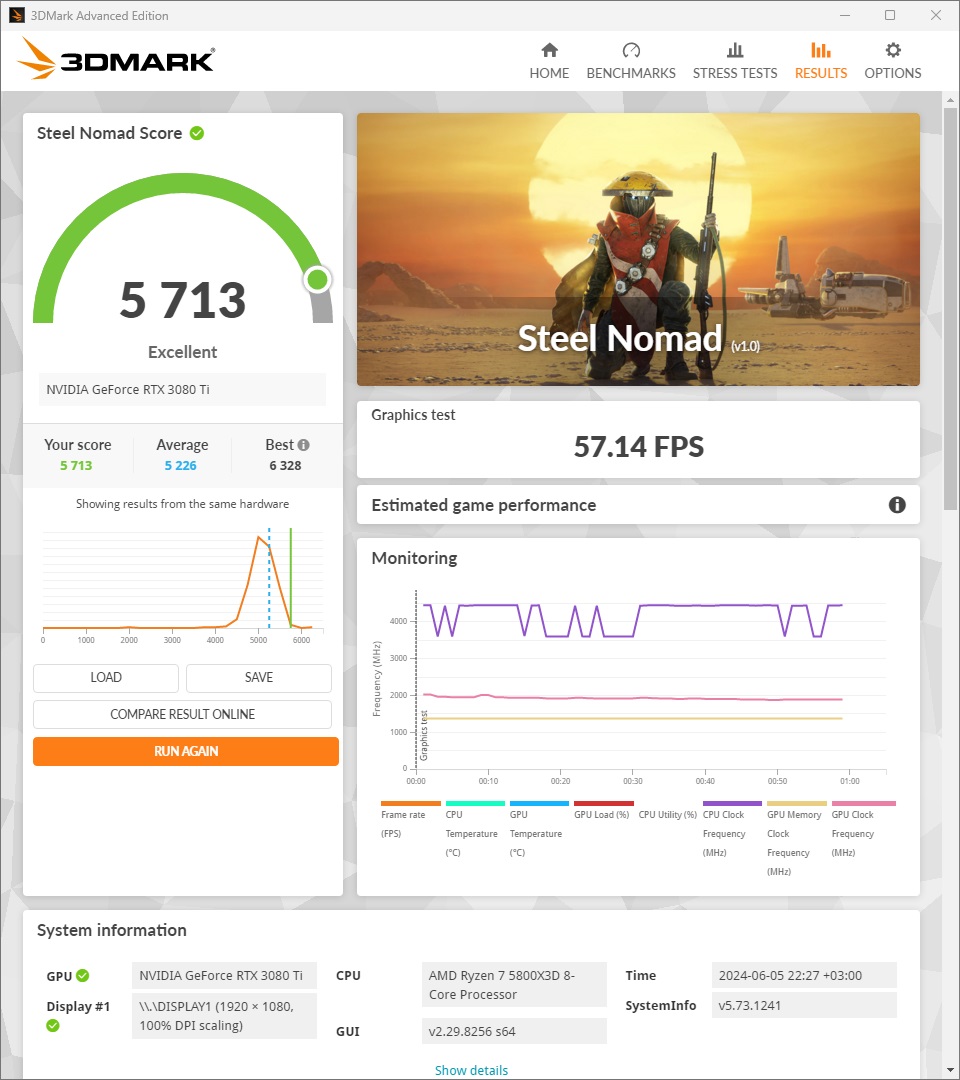Viewport: 960px width, 1080px height.
Task: Click the NVIDIA GeForce RTX 3080 Ti field under score
Action: coord(182,389)
